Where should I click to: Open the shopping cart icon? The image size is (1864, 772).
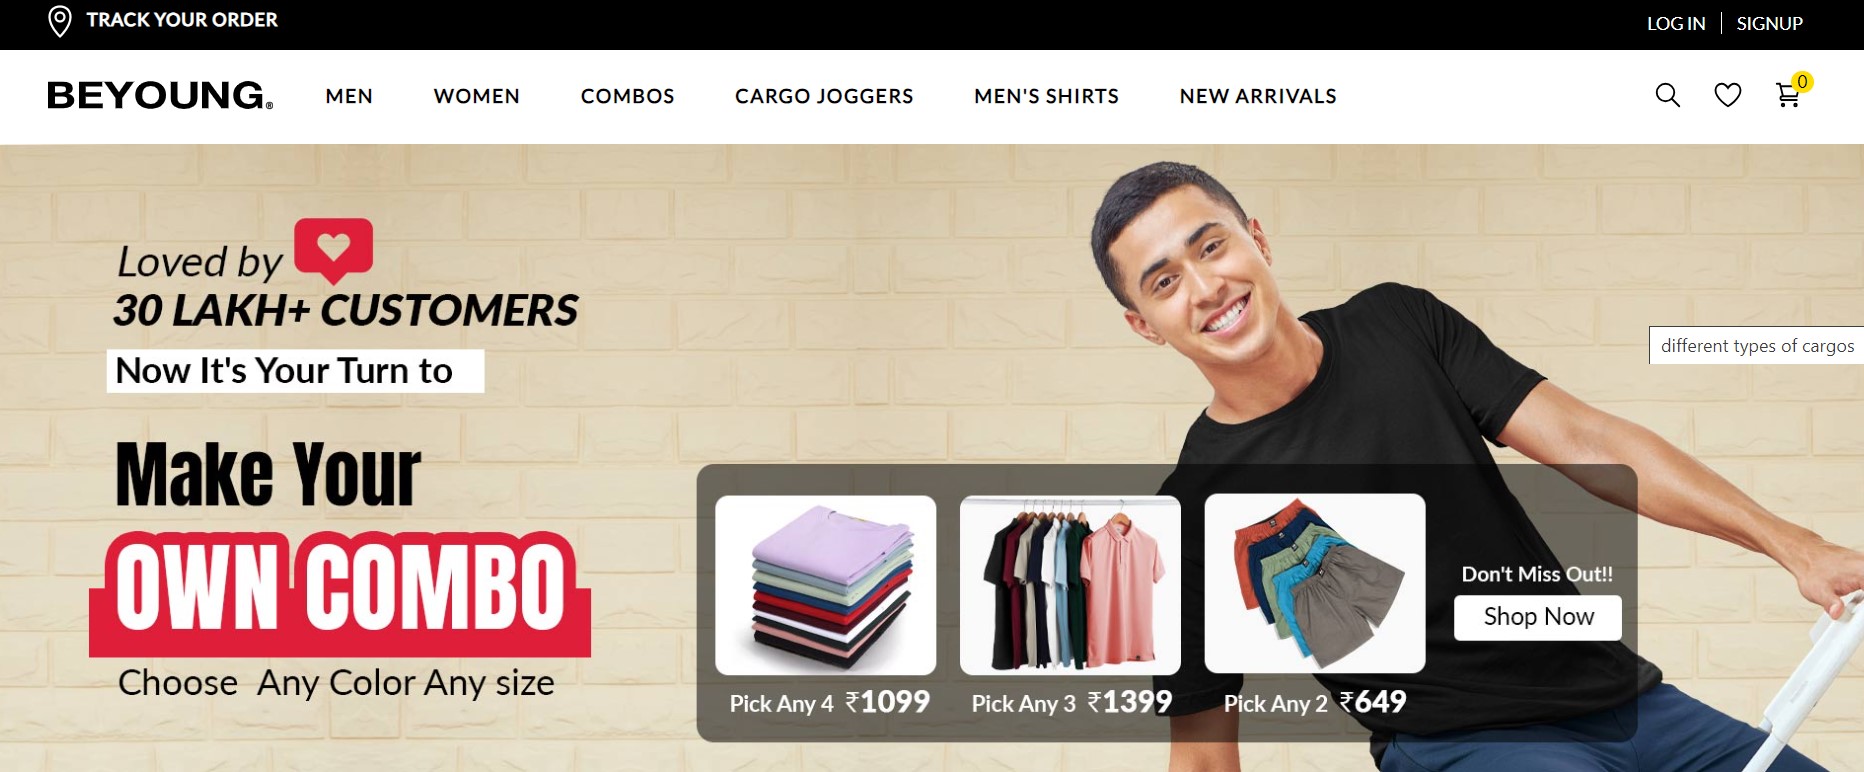(1788, 96)
